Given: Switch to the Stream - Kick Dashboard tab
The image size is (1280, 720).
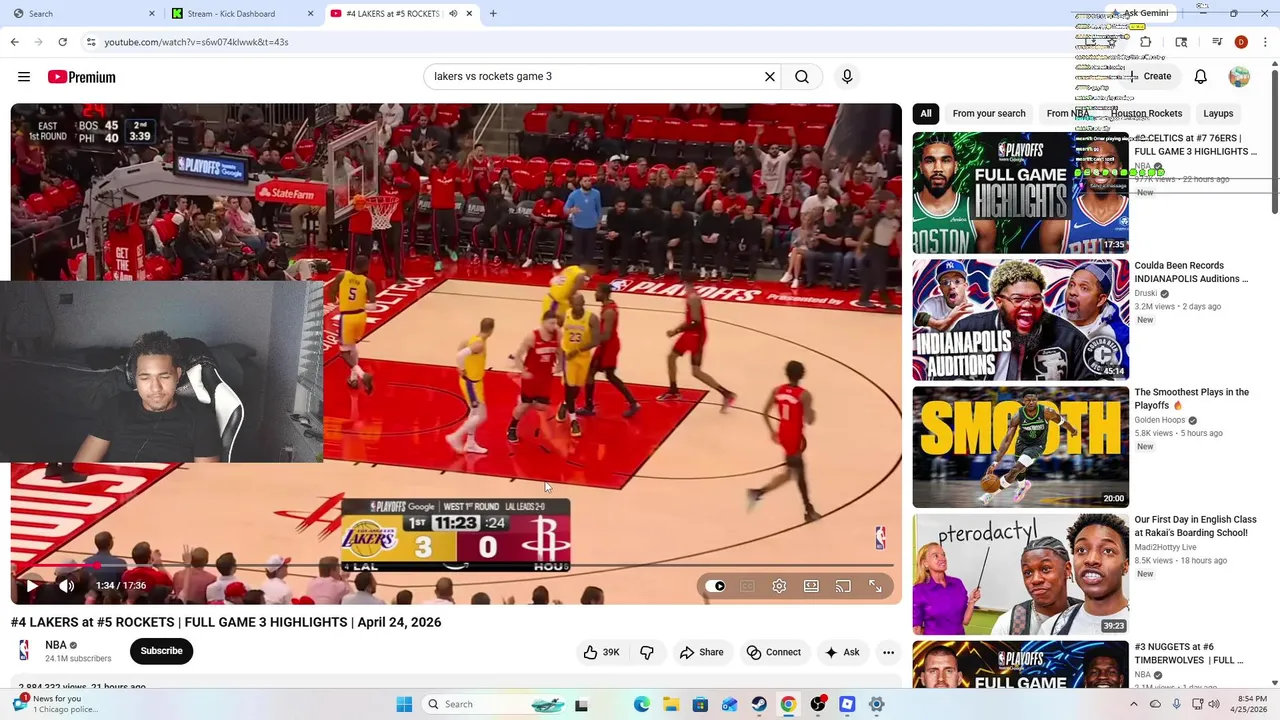Looking at the screenshot, I should pyautogui.click(x=242, y=13).
